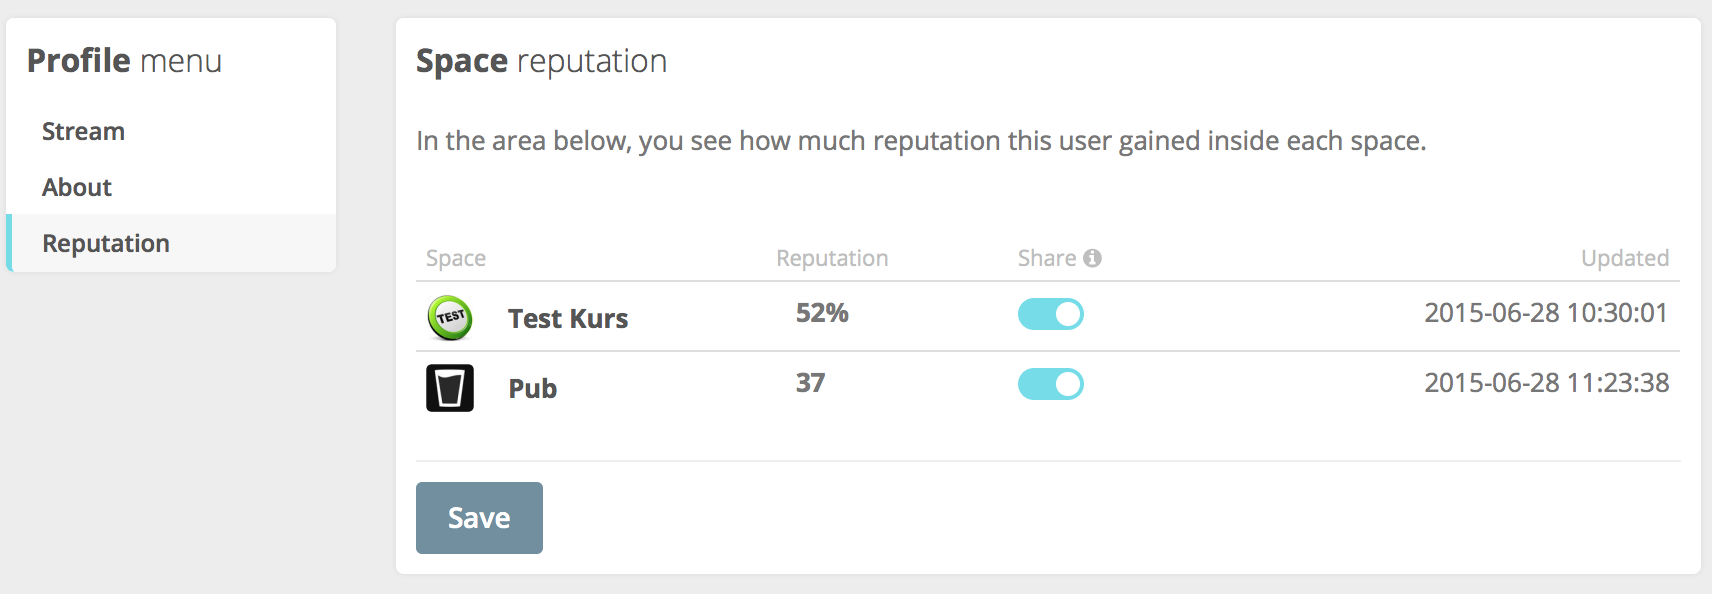Click the Reputation column header
Viewport: 1712px width, 594px height.
pyautogui.click(x=832, y=258)
